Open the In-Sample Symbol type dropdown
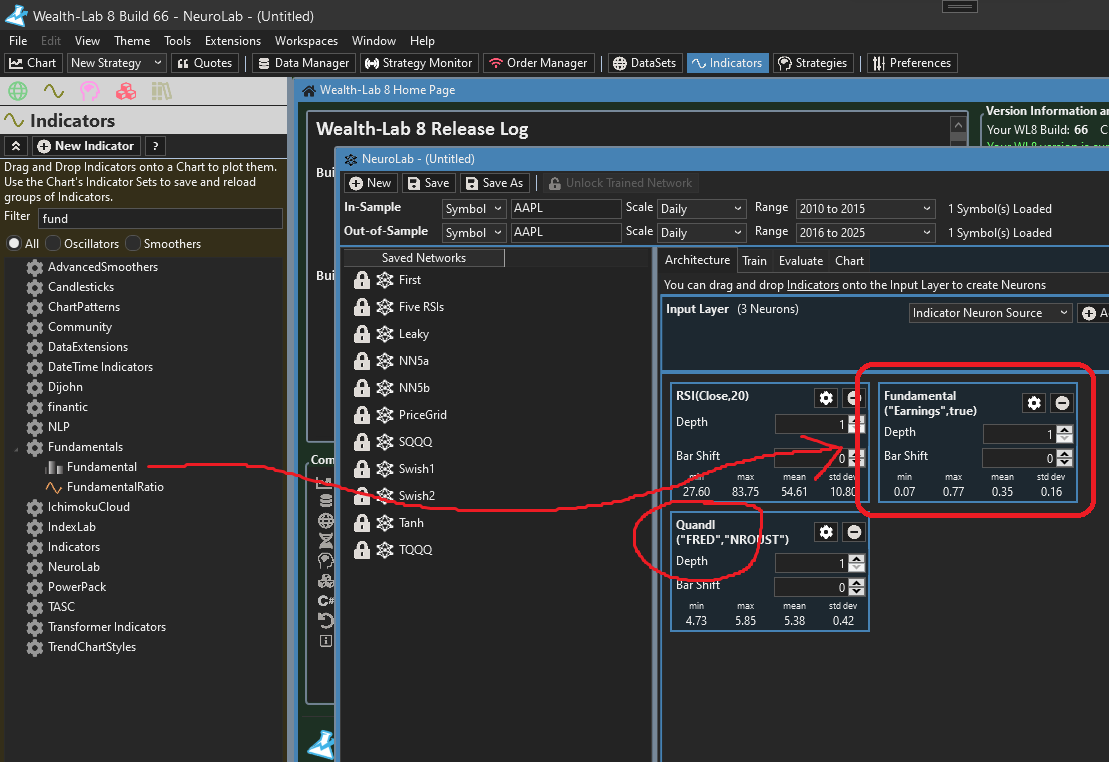Image resolution: width=1109 pixels, height=762 pixels. point(473,209)
